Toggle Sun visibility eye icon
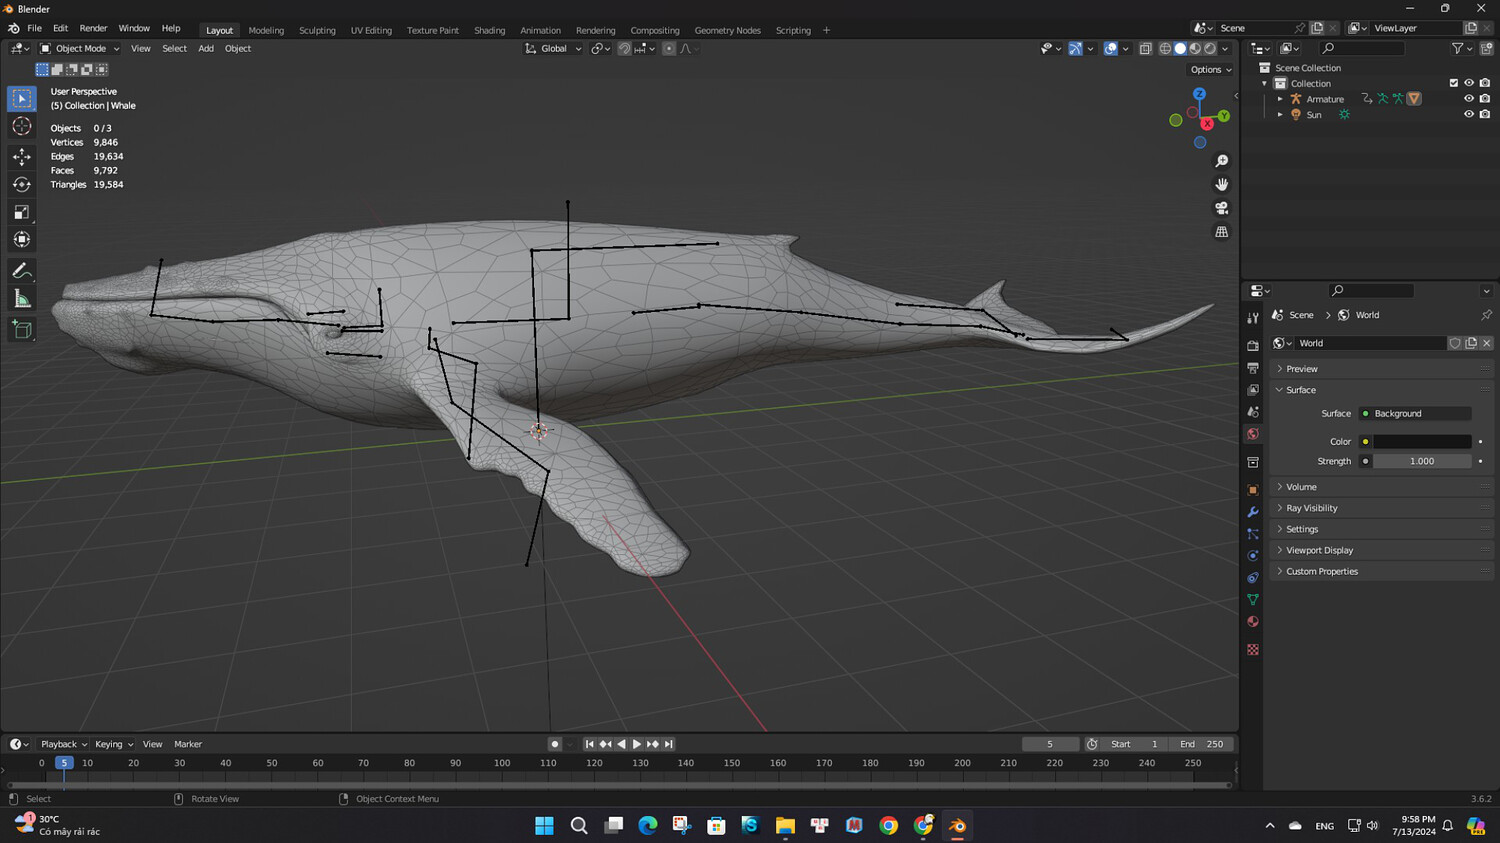Viewport: 1500px width, 843px height. click(x=1468, y=115)
